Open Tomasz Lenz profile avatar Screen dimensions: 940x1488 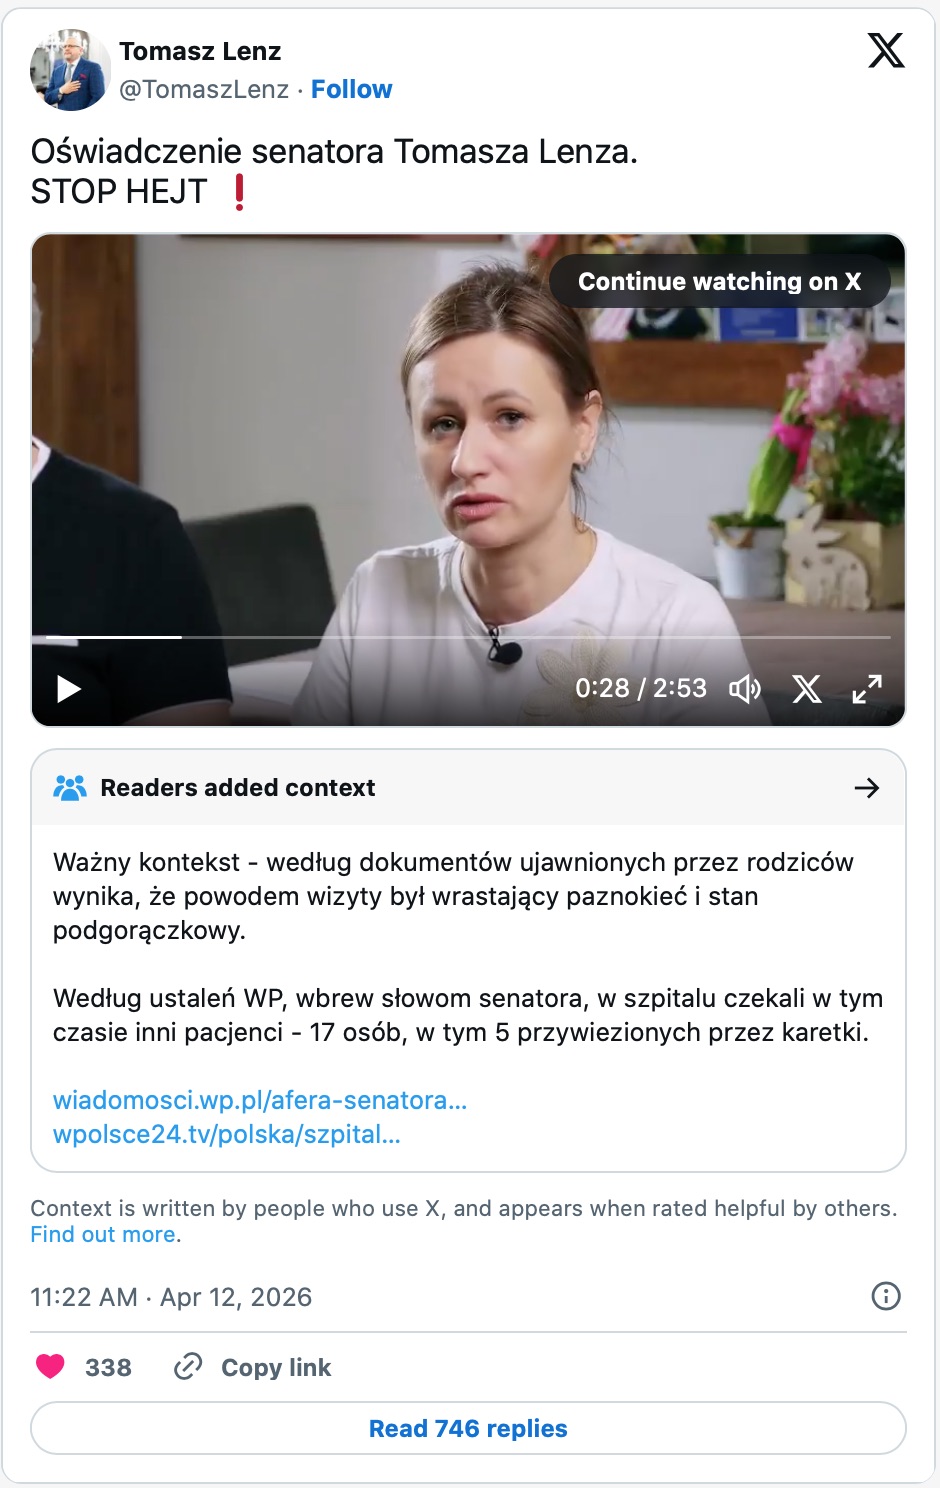pos(70,70)
